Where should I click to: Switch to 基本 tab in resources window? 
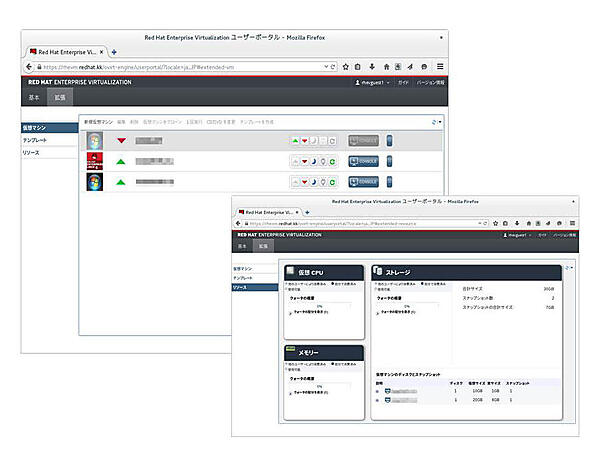click(x=242, y=246)
